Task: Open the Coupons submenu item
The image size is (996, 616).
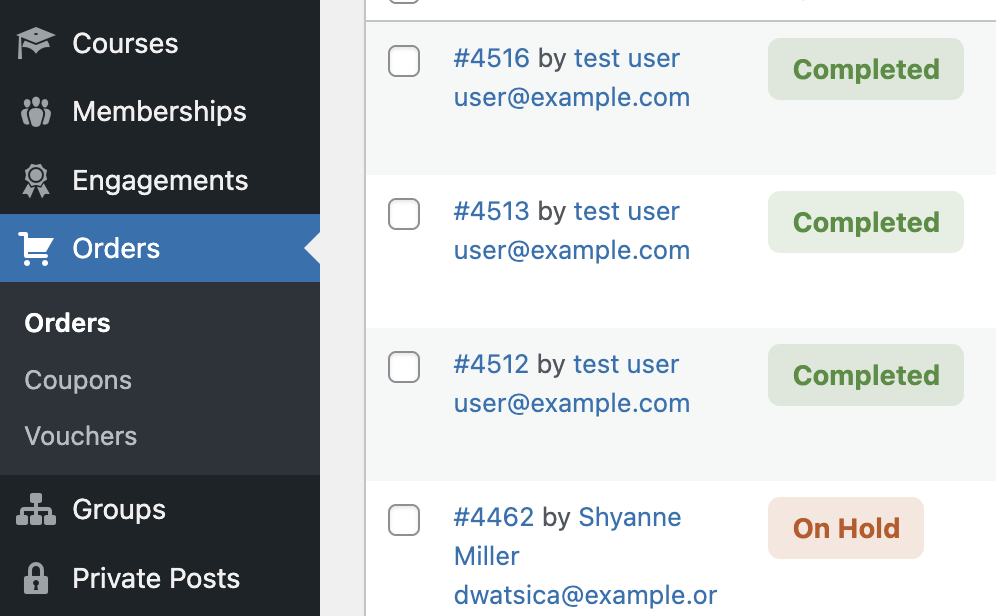Action: 78,380
